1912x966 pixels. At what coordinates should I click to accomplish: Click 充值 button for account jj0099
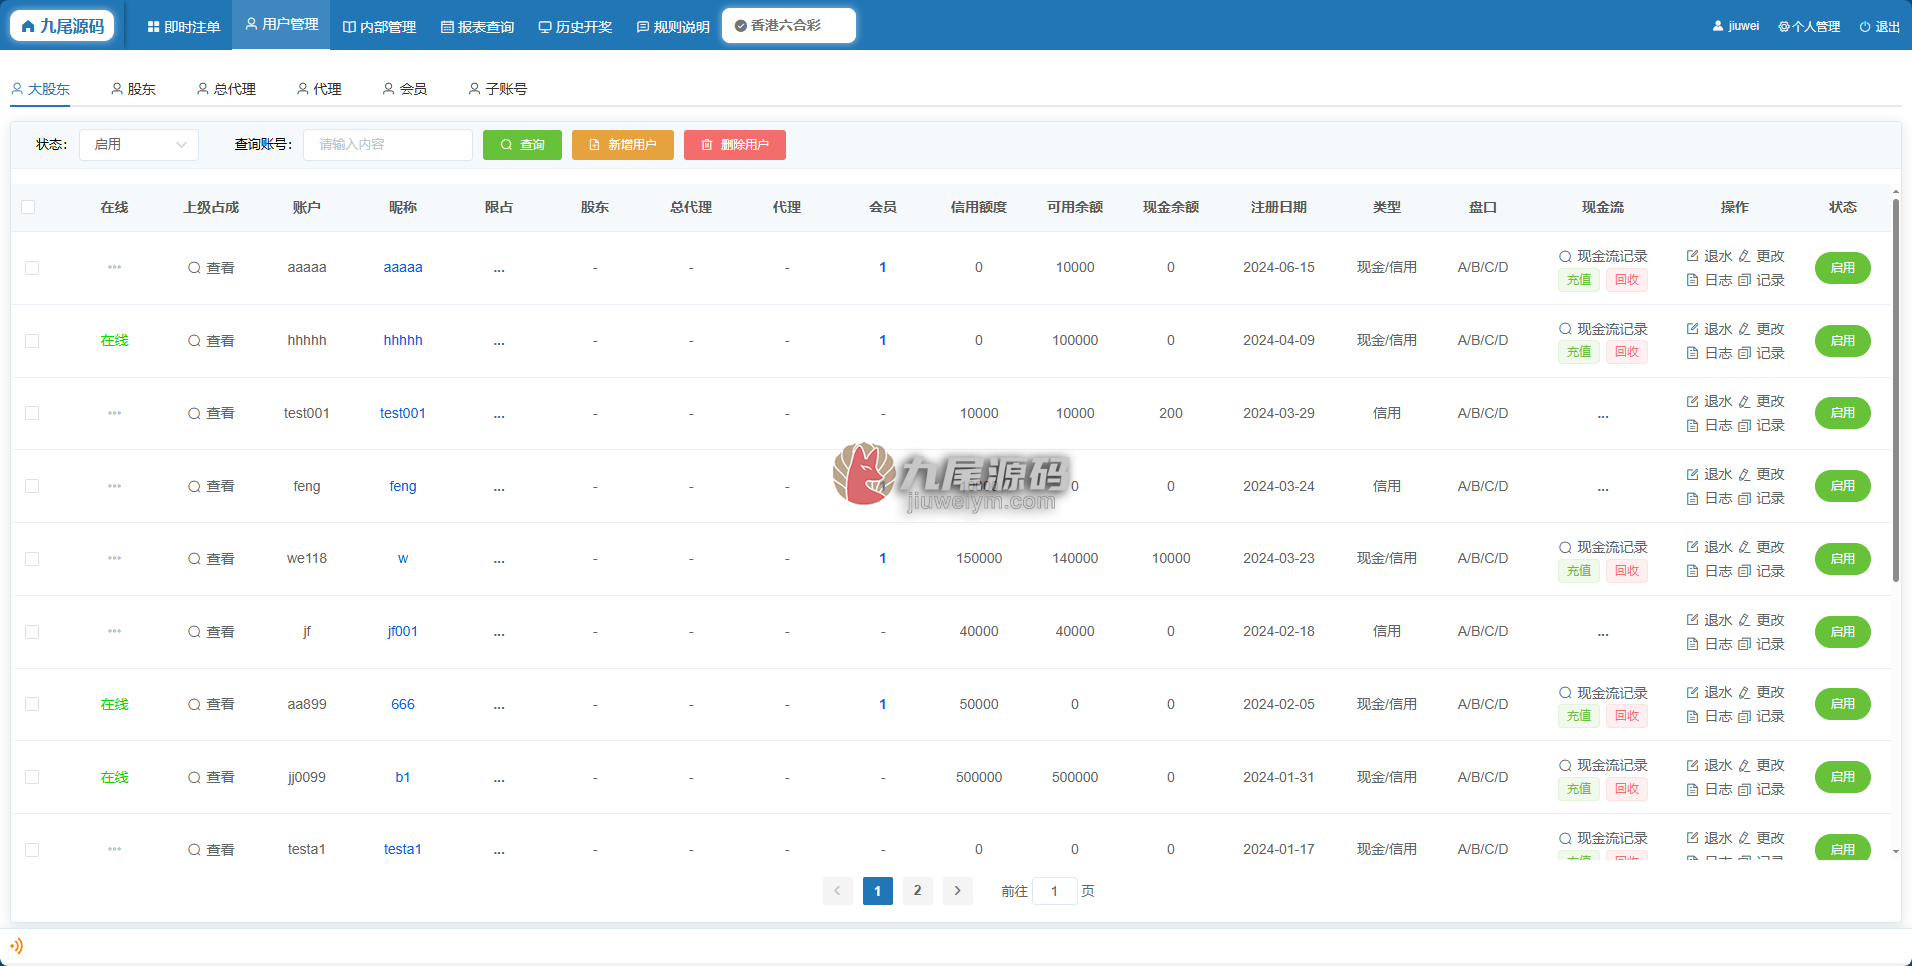click(1579, 789)
